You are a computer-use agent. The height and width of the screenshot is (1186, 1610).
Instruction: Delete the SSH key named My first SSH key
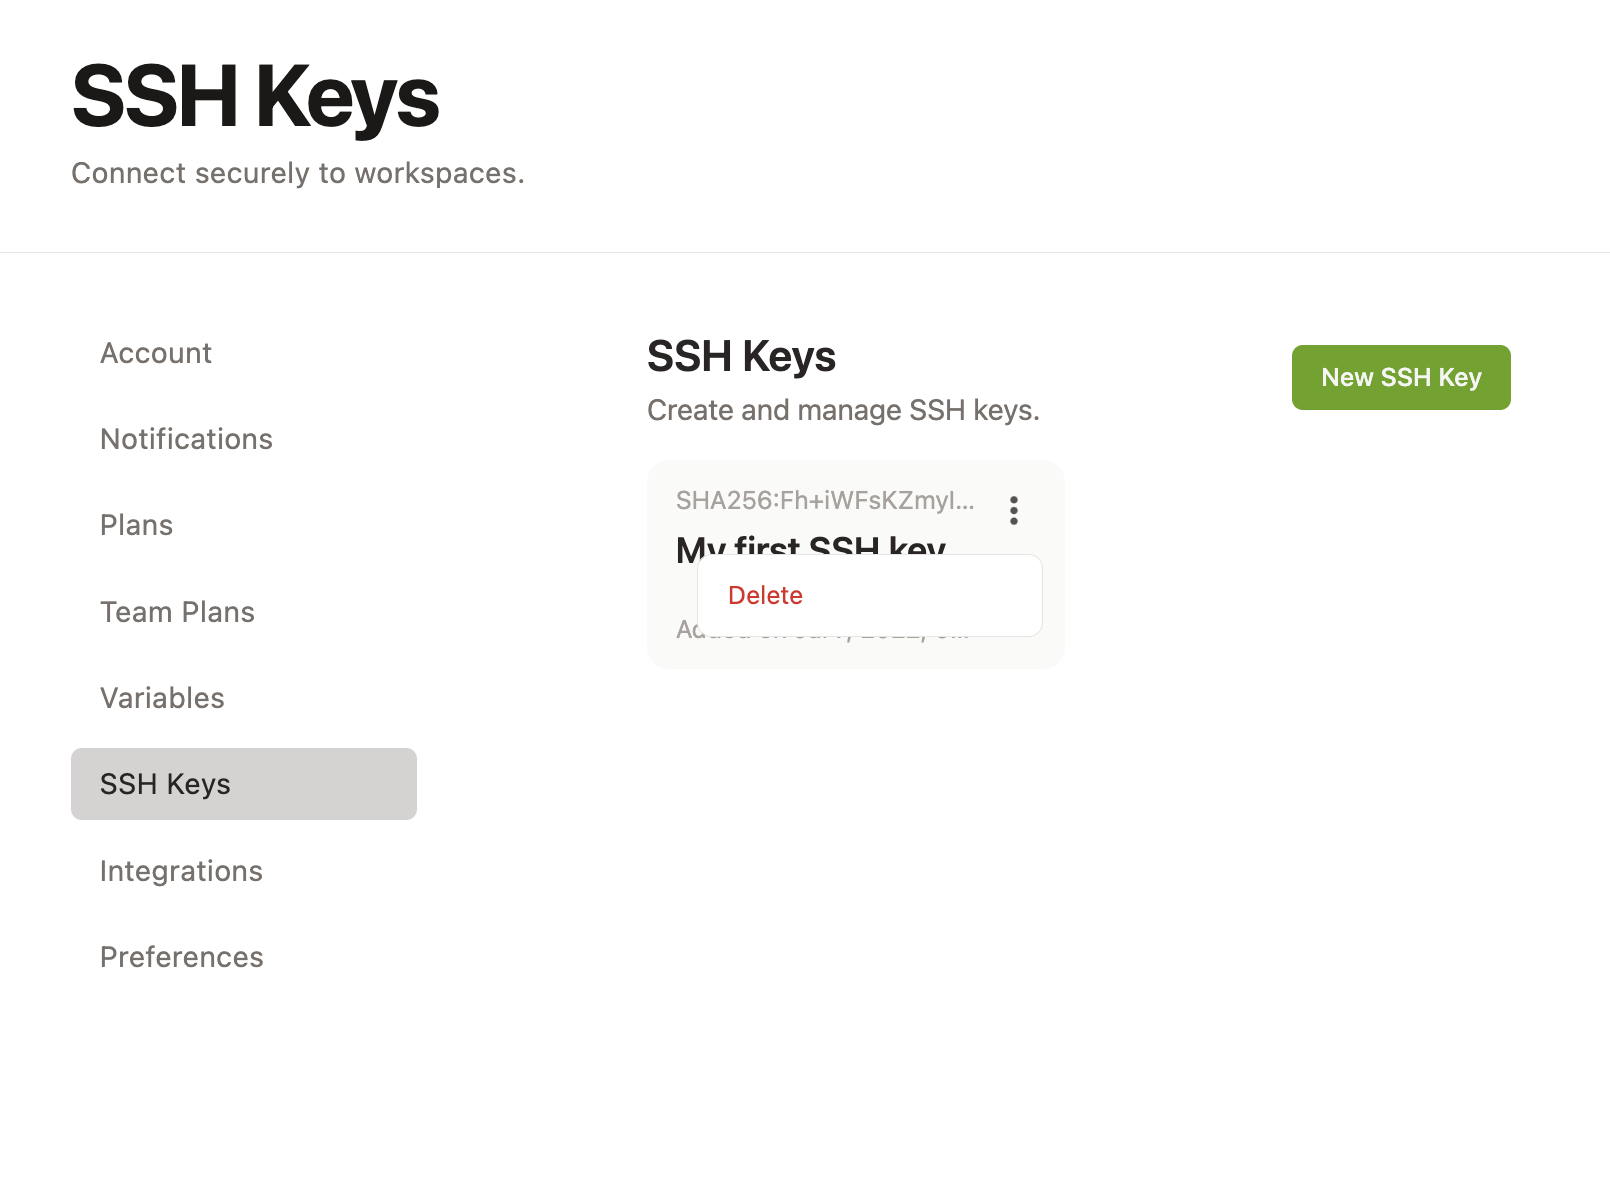[x=766, y=595]
